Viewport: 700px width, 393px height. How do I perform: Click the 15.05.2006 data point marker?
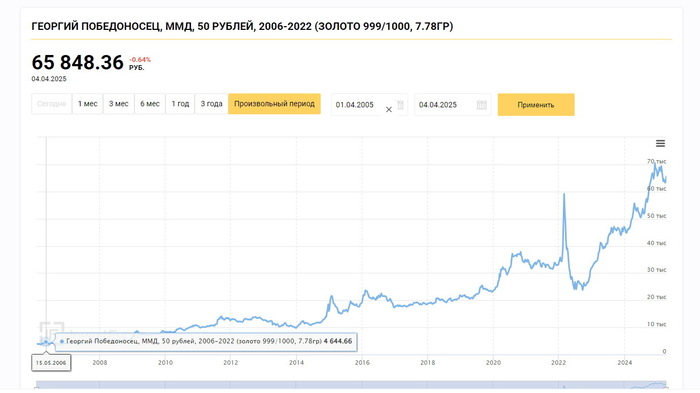(x=46, y=342)
